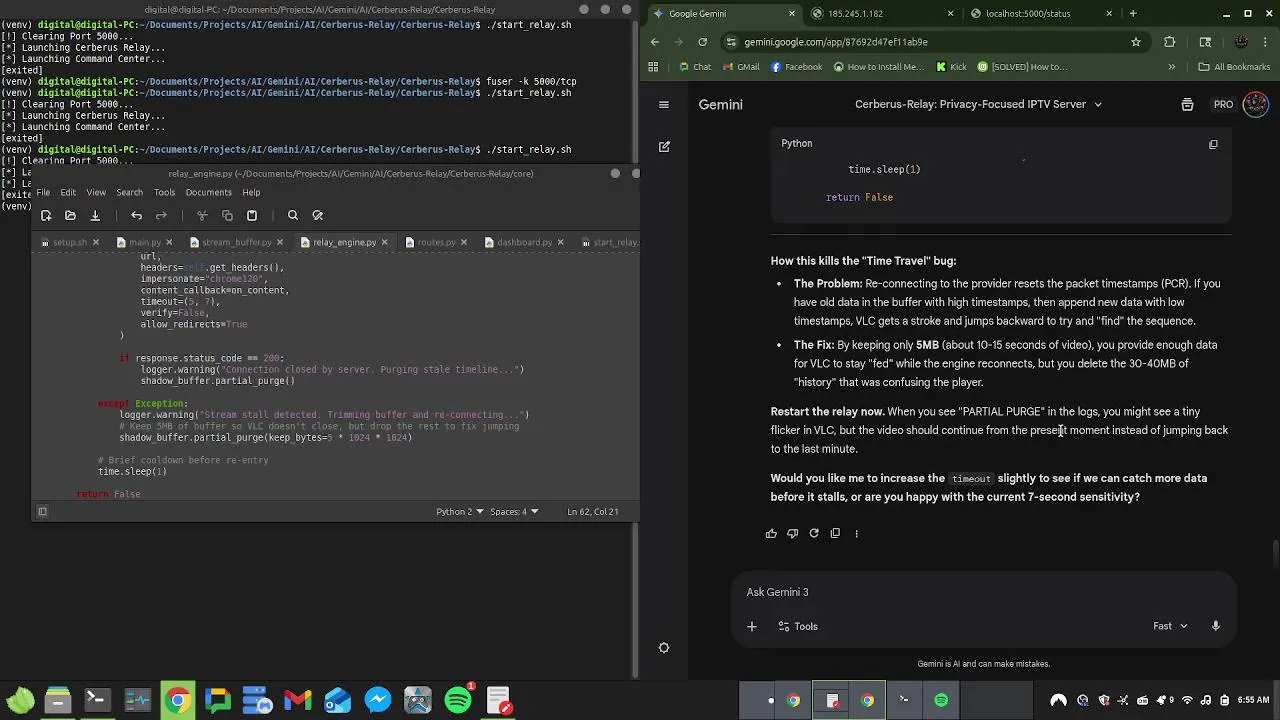The width and height of the screenshot is (1280, 720).
Task: Open the Fast model selector dropdown
Action: (1170, 626)
